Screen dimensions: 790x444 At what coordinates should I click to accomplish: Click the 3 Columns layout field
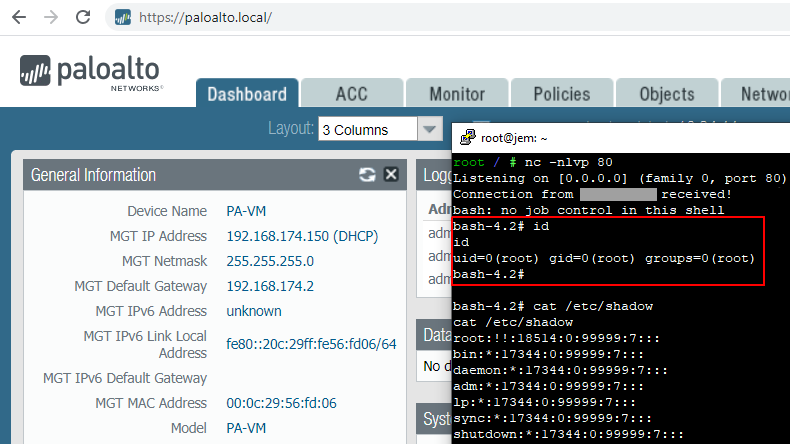[368, 130]
